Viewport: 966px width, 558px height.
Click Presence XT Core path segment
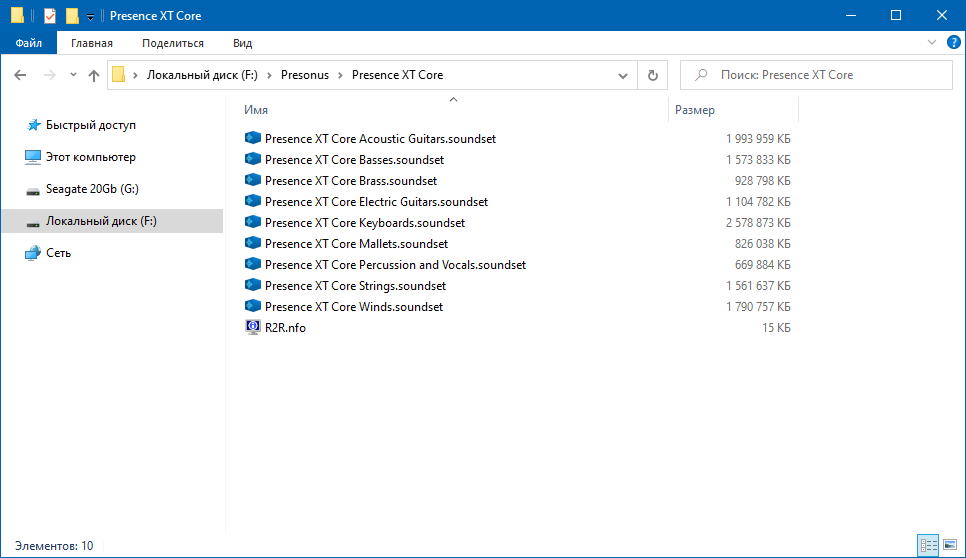[x=397, y=75]
